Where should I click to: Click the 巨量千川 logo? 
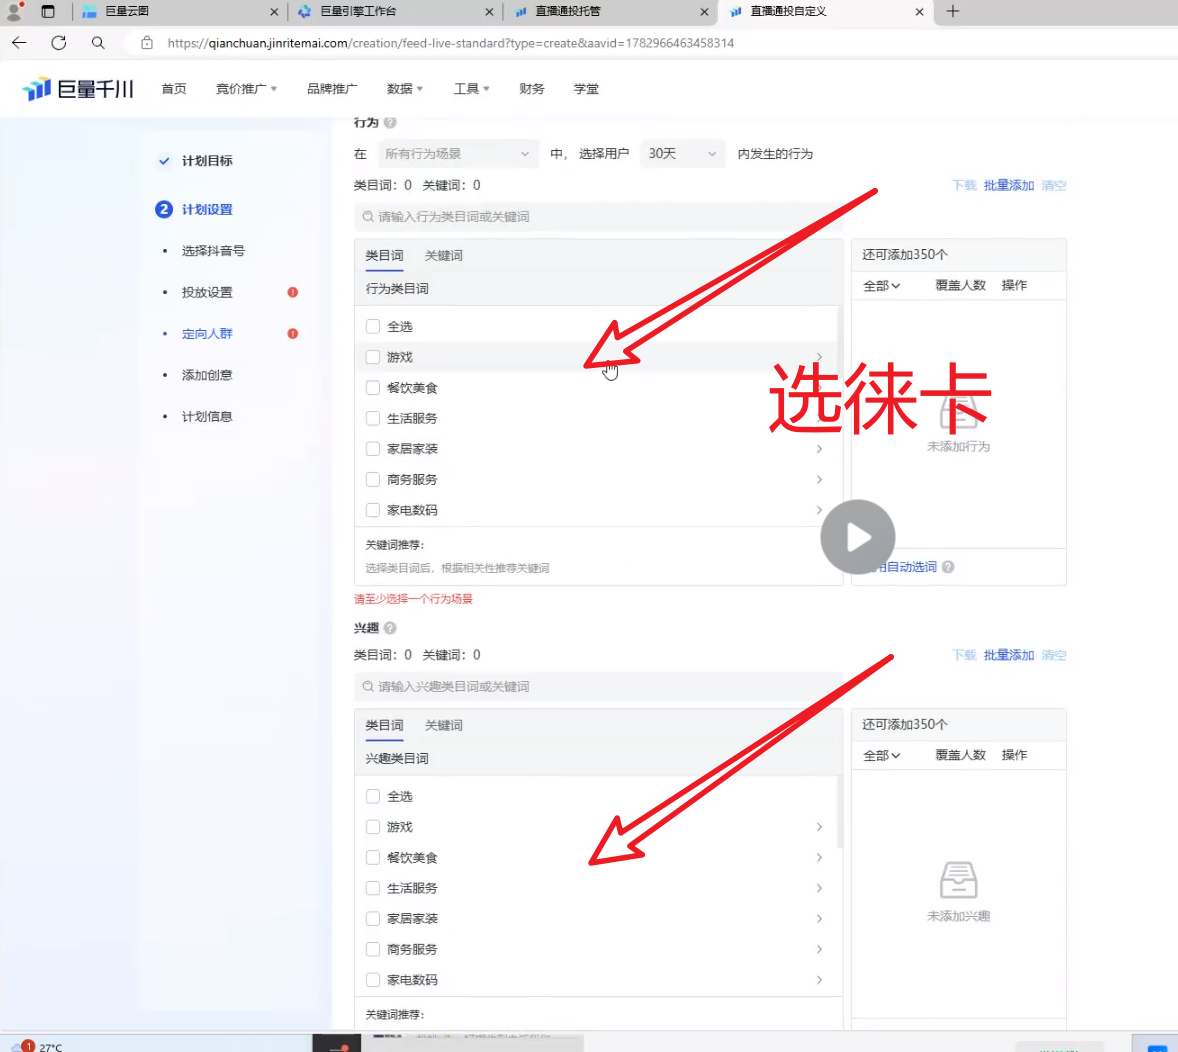click(x=78, y=89)
